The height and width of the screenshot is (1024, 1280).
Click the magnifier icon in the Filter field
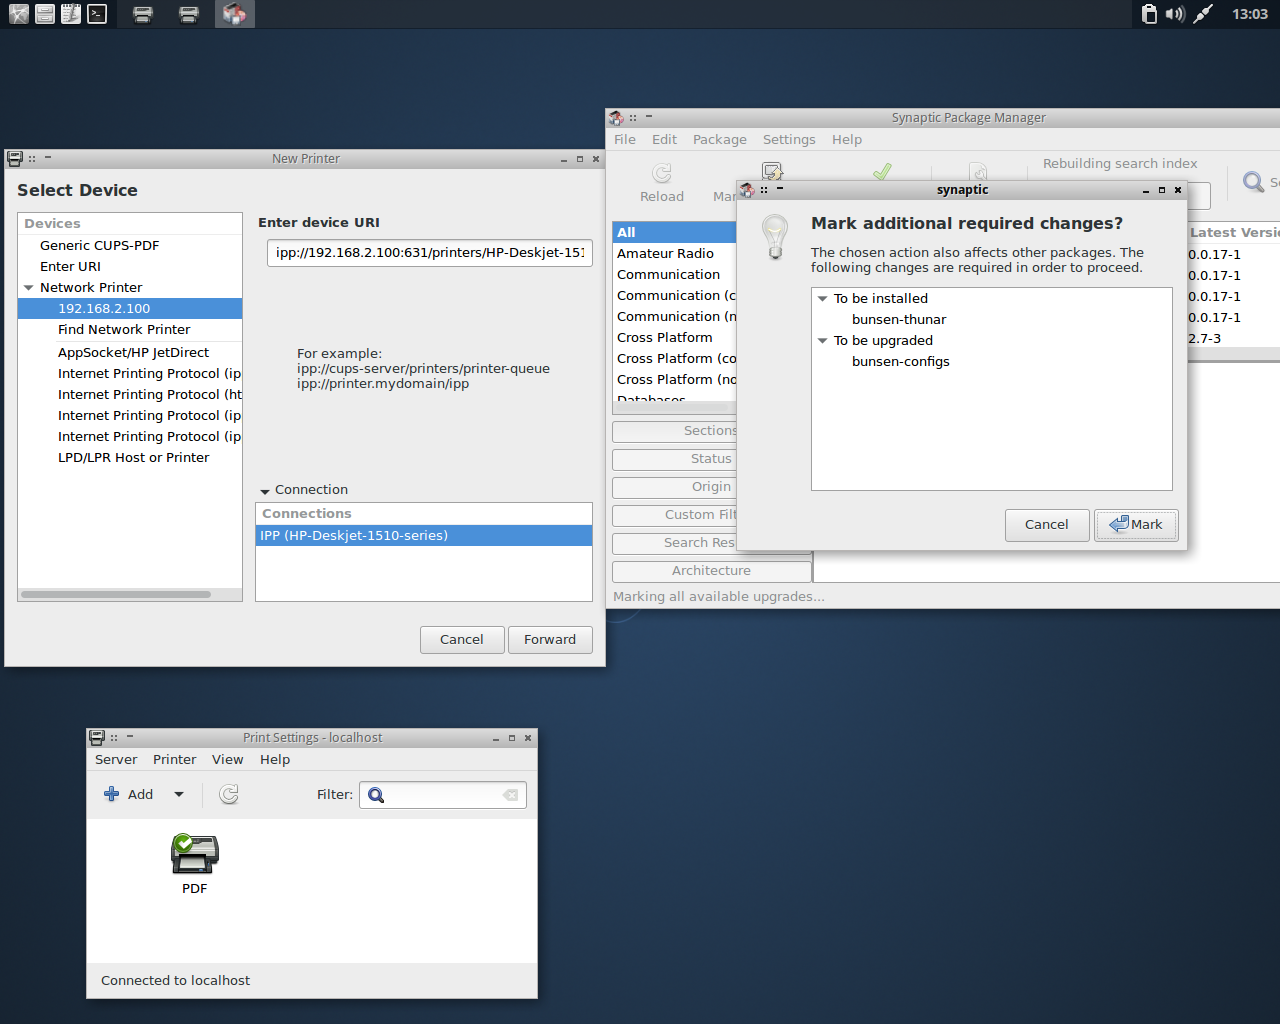click(x=376, y=795)
